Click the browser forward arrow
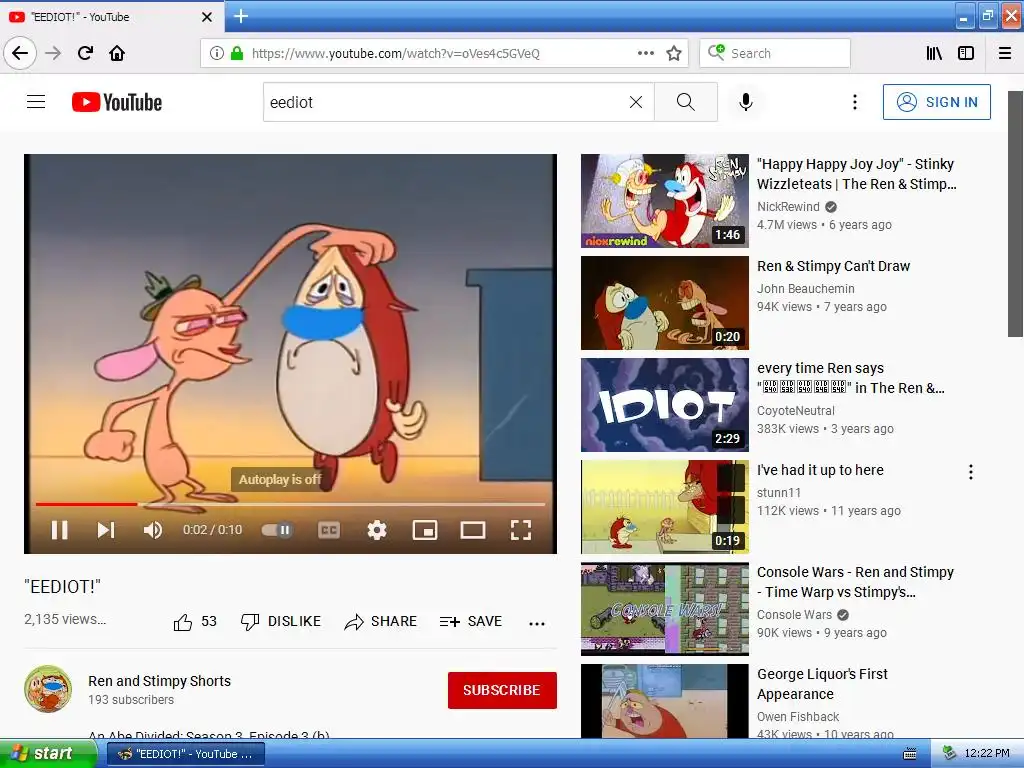1024x768 pixels. pyautogui.click(x=53, y=53)
